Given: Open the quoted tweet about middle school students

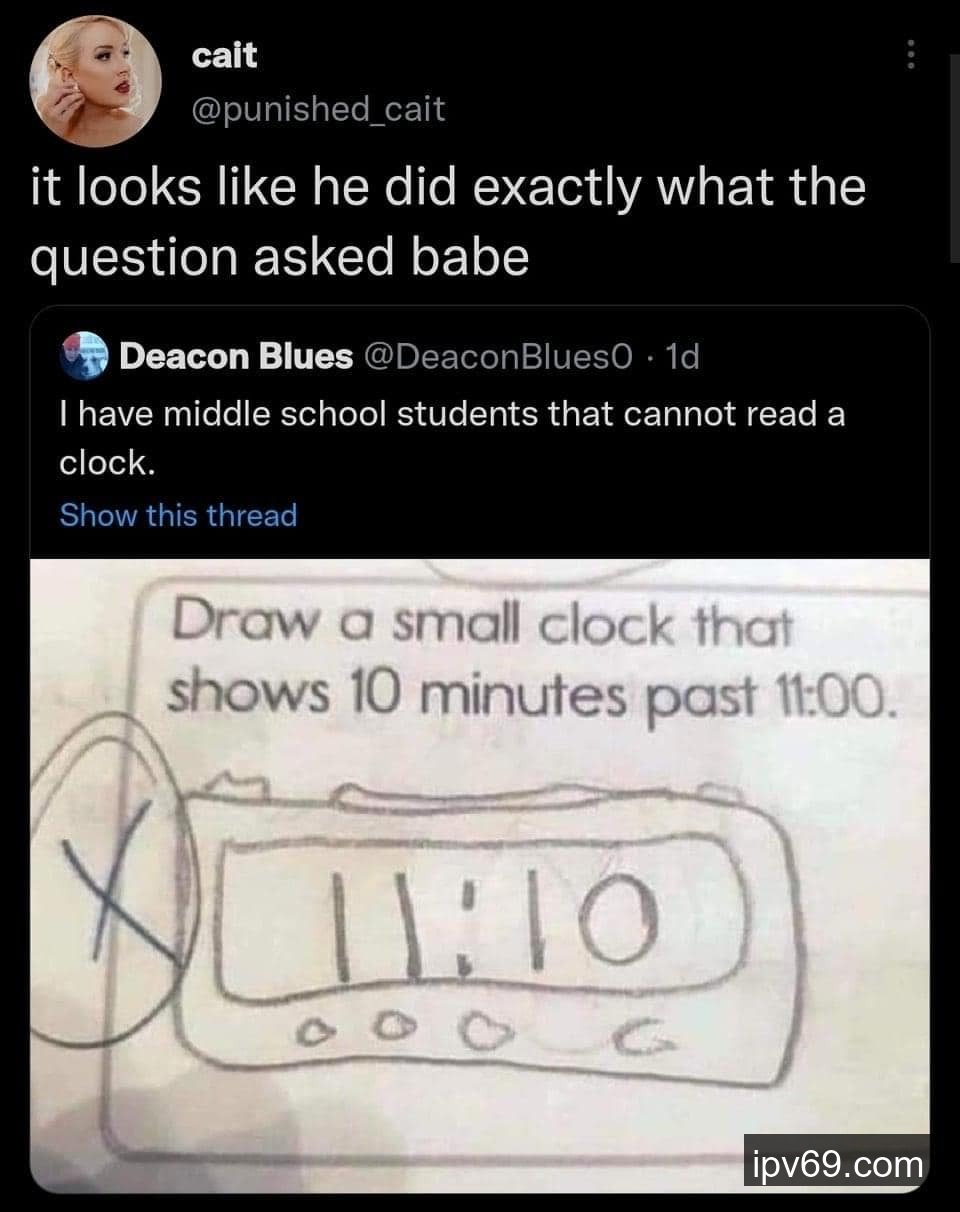Looking at the screenshot, I should click(x=452, y=430).
